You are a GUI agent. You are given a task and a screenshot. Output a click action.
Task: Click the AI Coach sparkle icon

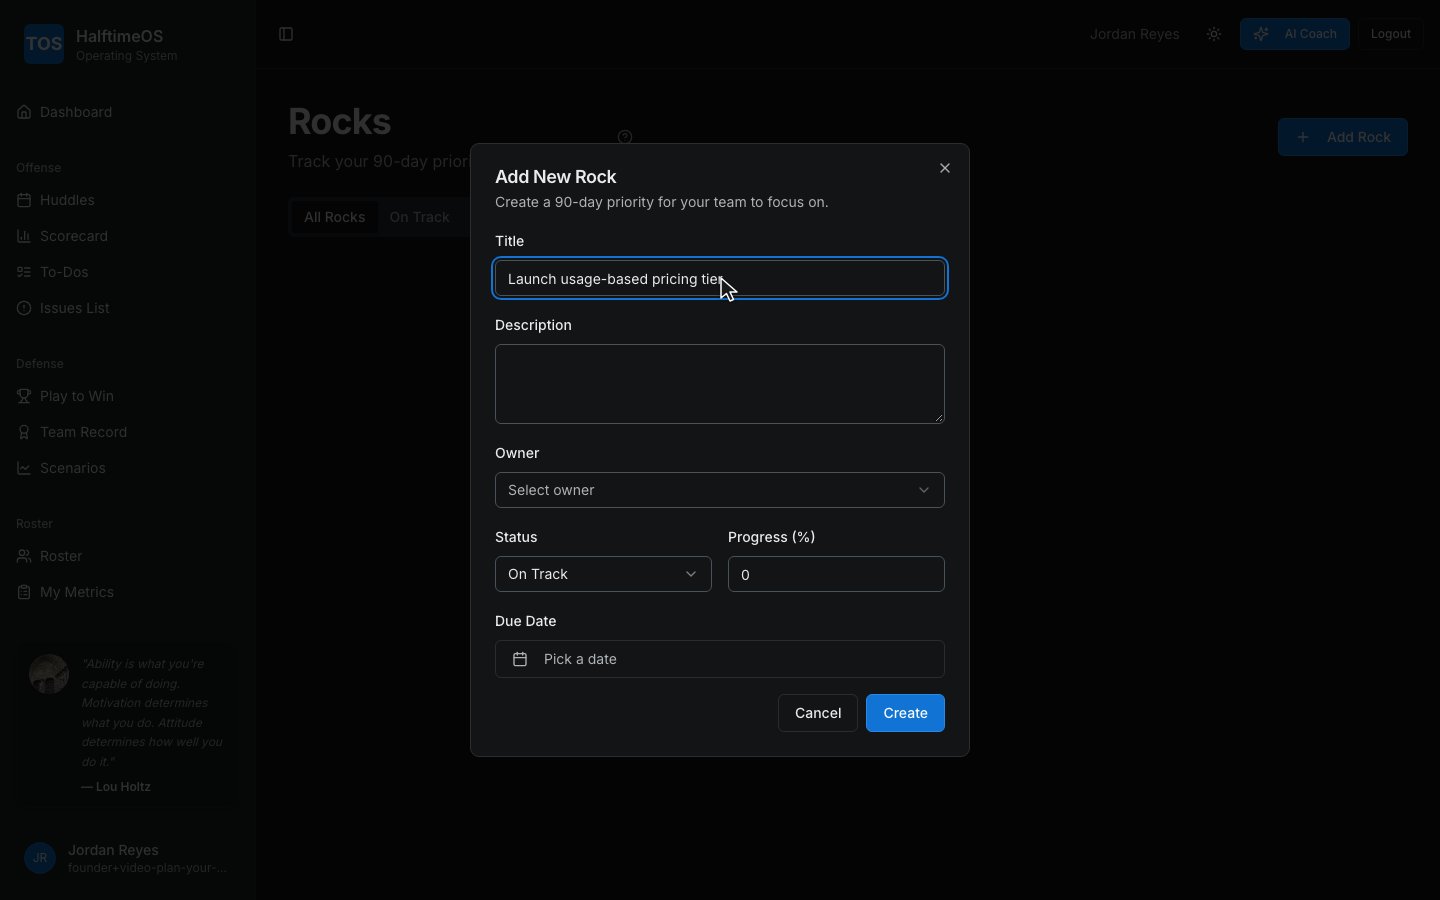point(1262,34)
